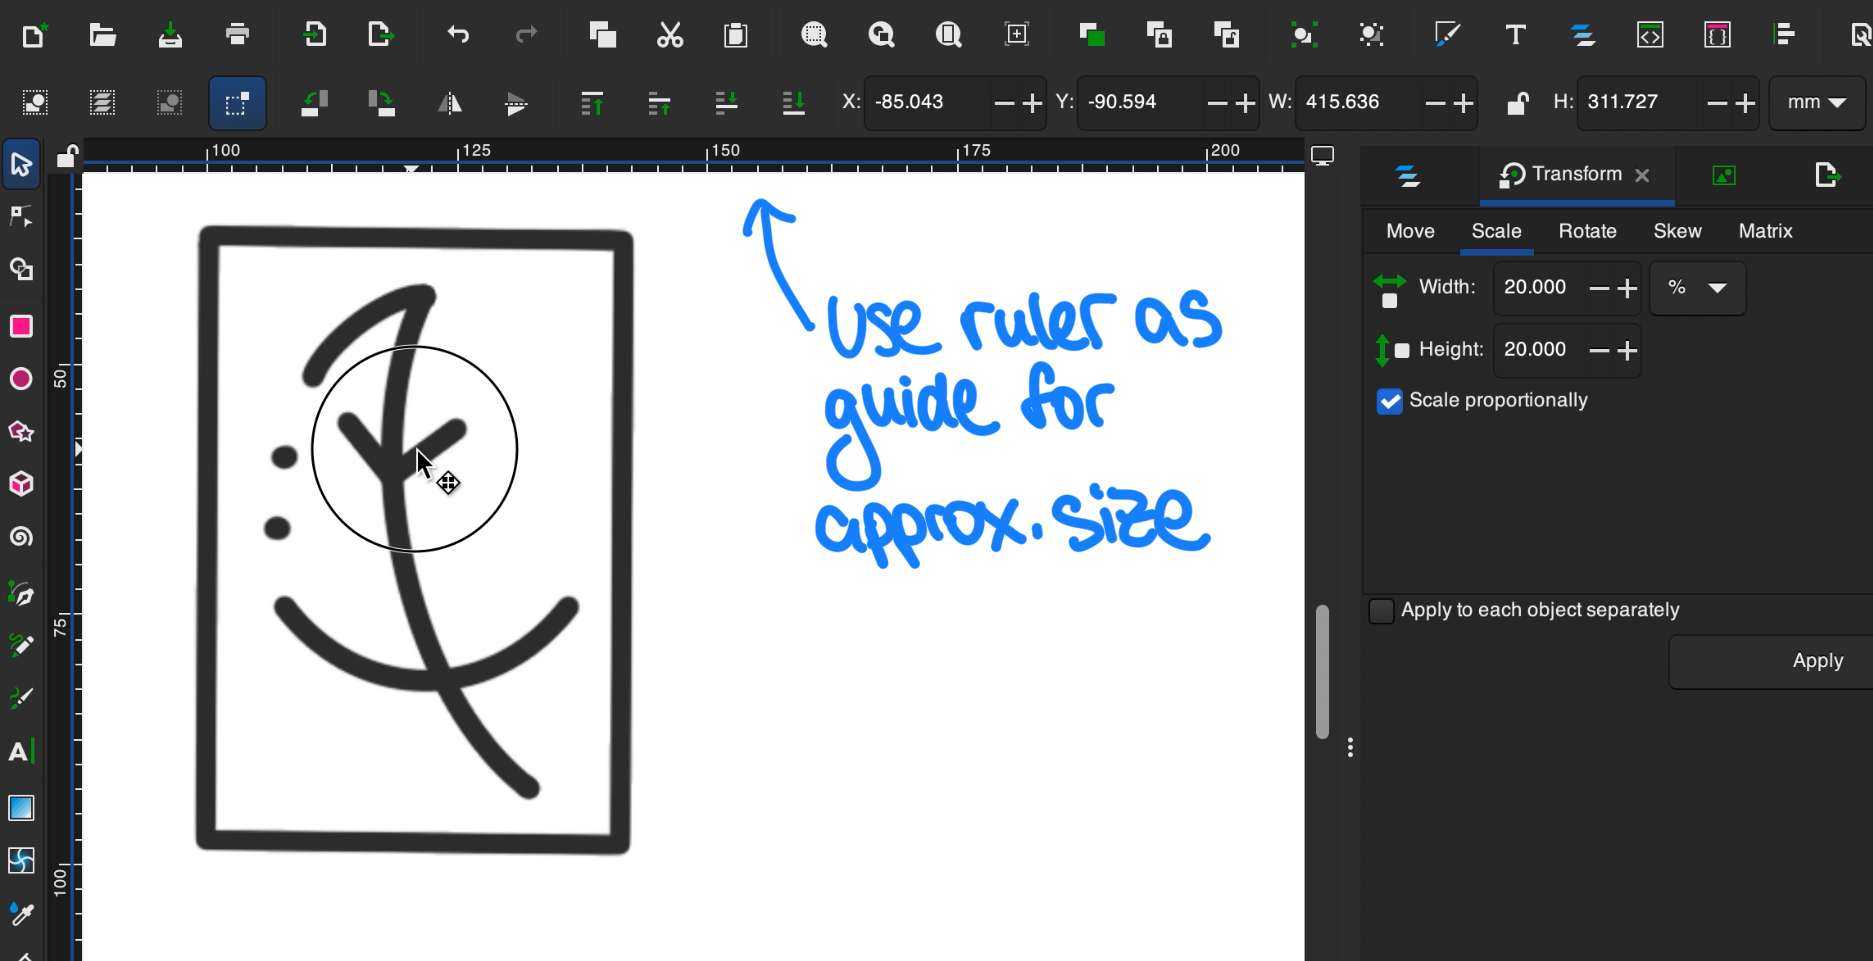Open the mm units dropdown

(1816, 103)
